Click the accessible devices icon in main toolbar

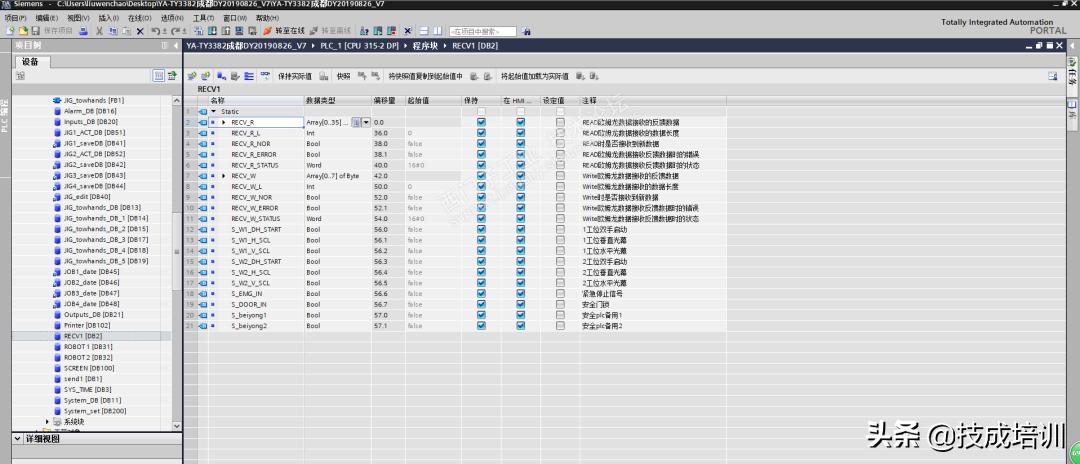click(x=364, y=31)
